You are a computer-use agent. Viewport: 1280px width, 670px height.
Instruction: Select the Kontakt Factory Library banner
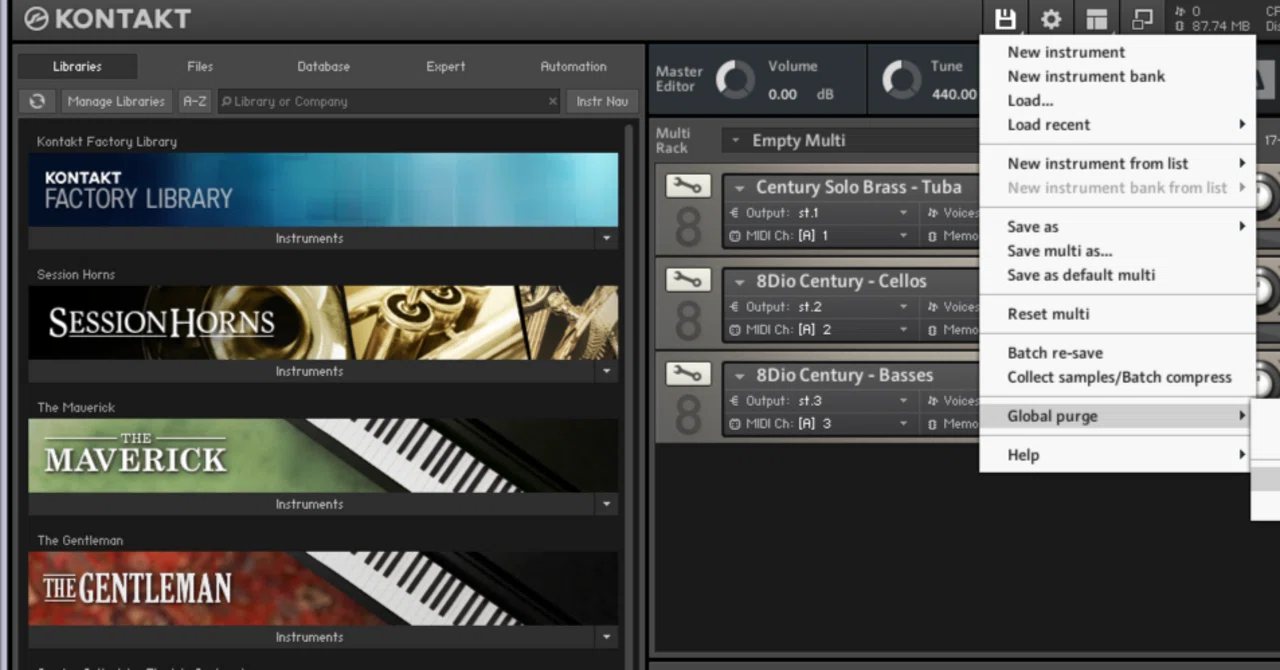tap(323, 190)
